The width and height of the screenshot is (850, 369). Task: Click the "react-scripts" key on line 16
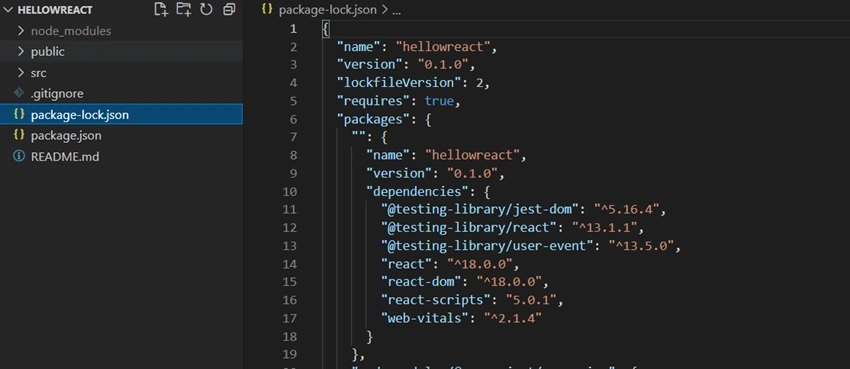[x=436, y=300]
